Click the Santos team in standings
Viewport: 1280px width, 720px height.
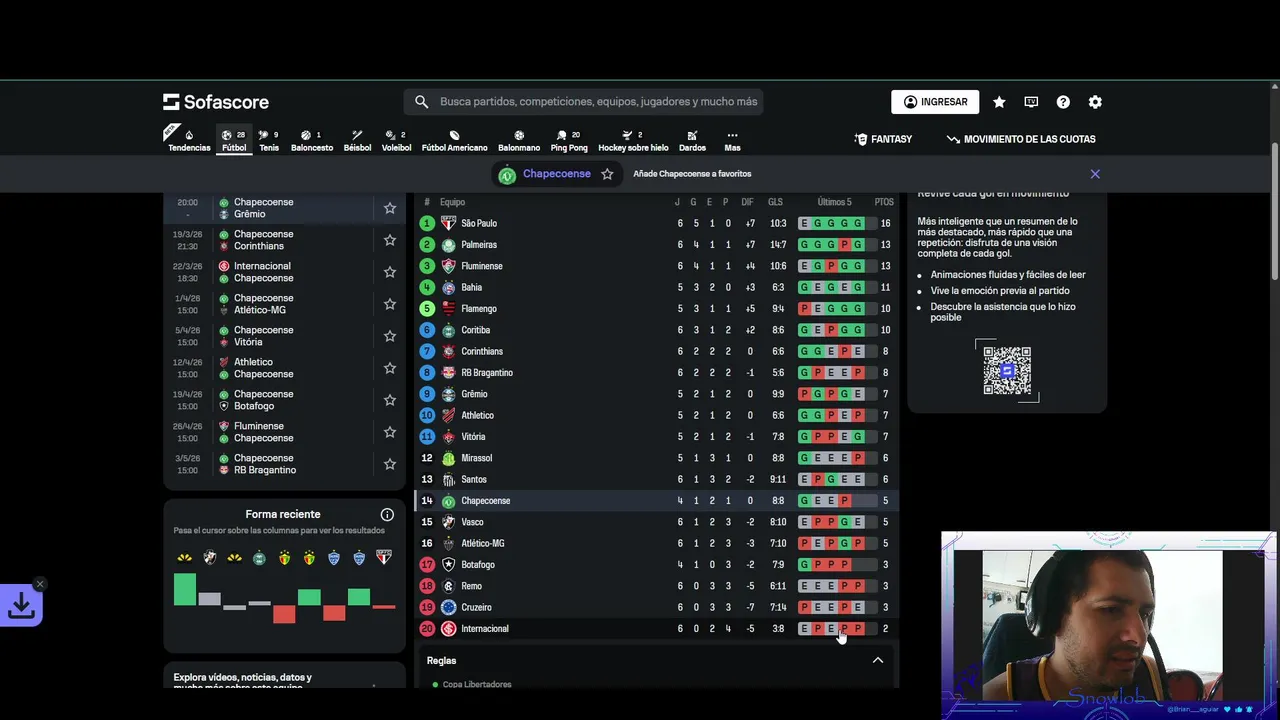click(473, 479)
